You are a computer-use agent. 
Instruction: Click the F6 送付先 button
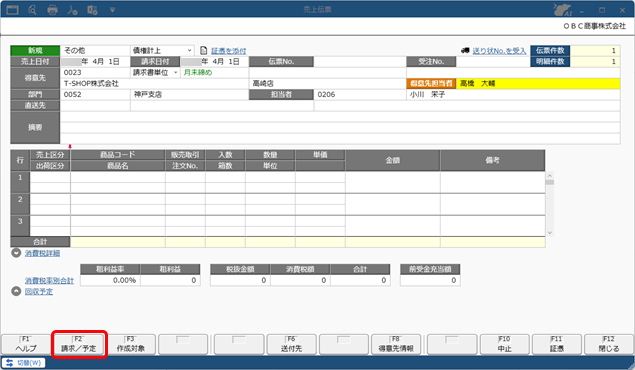[291, 344]
